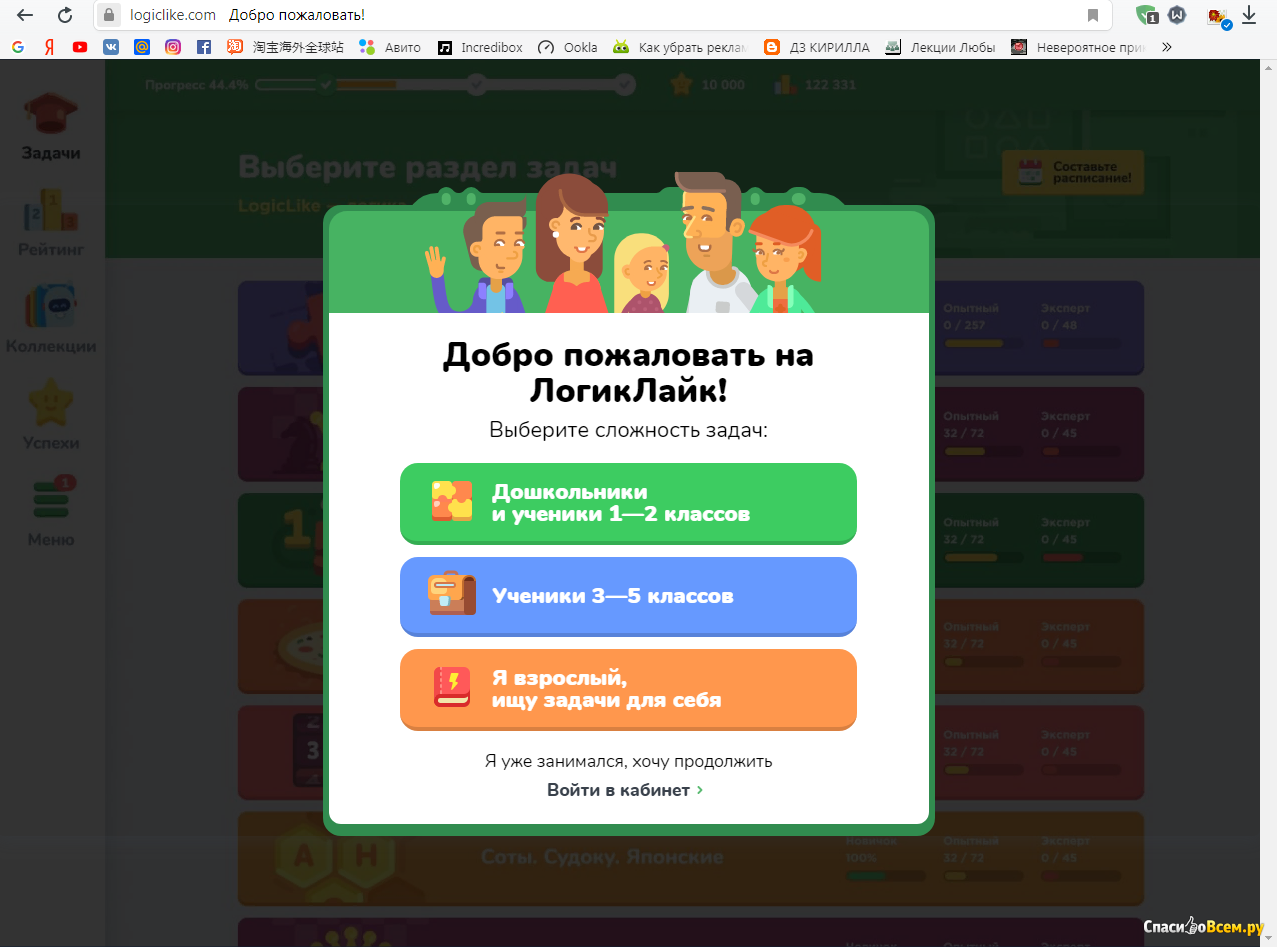Click Выберите сложность задач: text
Screen dimensions: 1277x947
click(x=628, y=430)
